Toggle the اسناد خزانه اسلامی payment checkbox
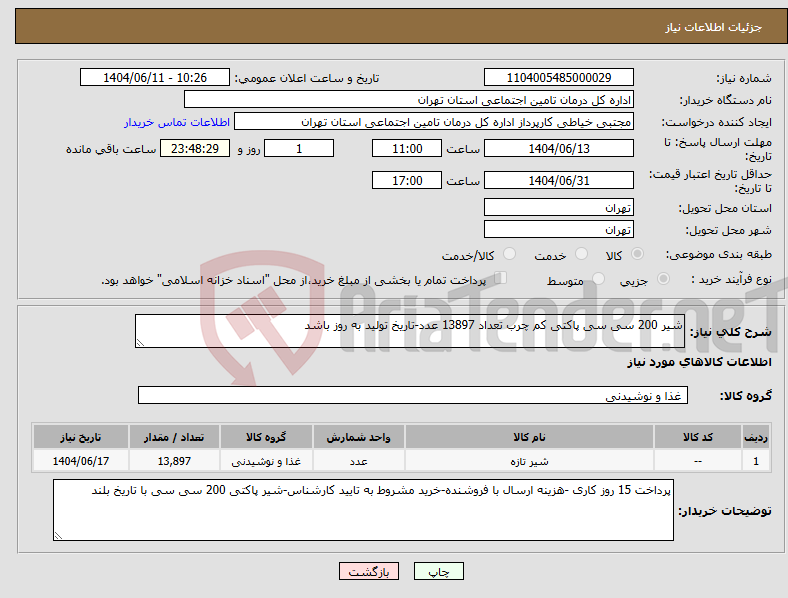788x598 pixels. click(501, 278)
